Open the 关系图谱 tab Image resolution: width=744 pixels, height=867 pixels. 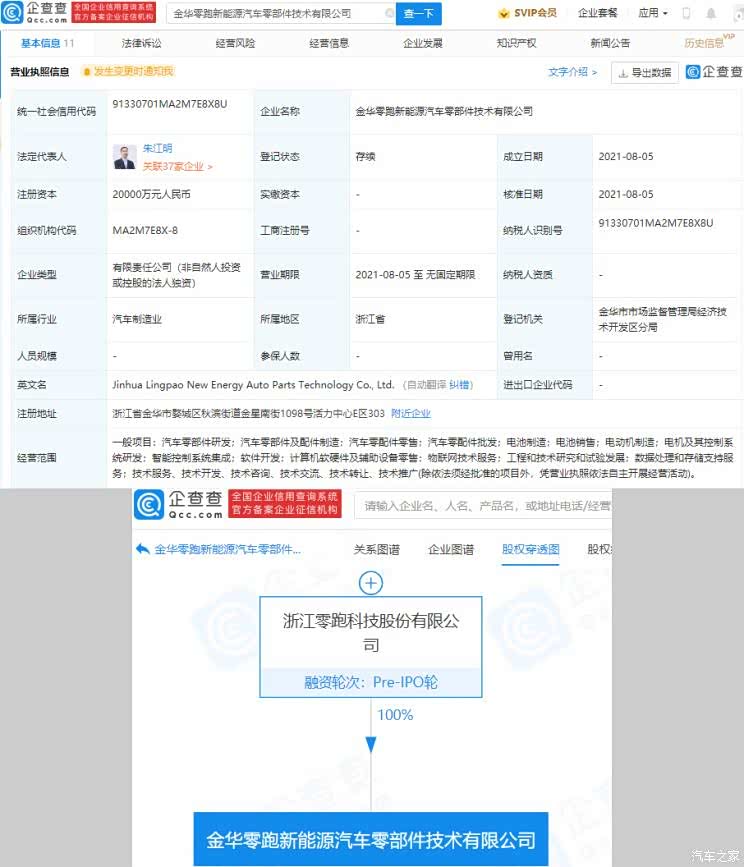(x=376, y=549)
